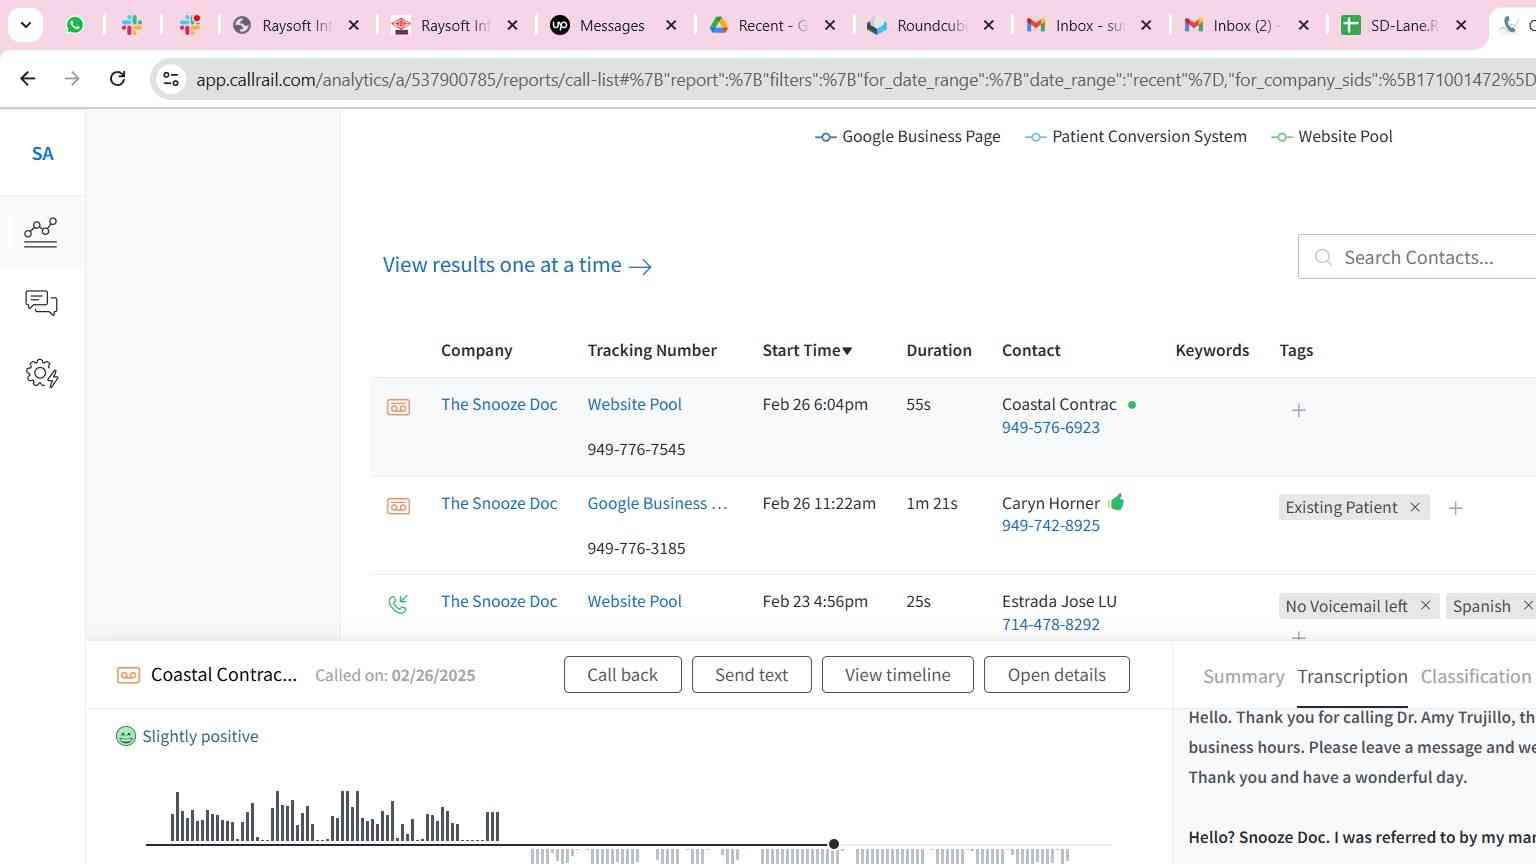The width and height of the screenshot is (1536, 864).
Task: Open the browser tab search dropdown
Action: 26,25
